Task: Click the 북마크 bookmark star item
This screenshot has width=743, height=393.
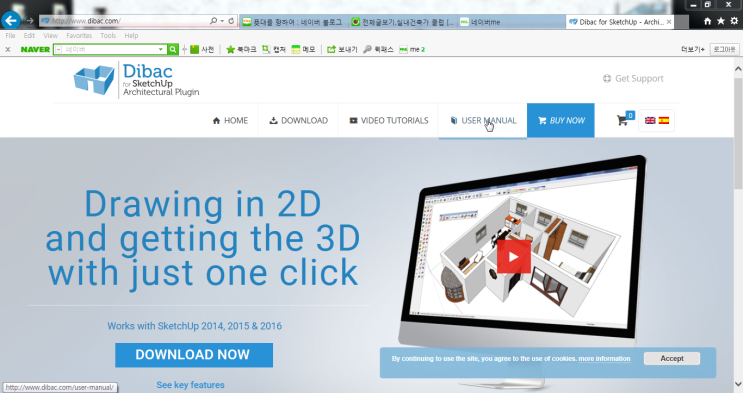Action: [x=241, y=49]
